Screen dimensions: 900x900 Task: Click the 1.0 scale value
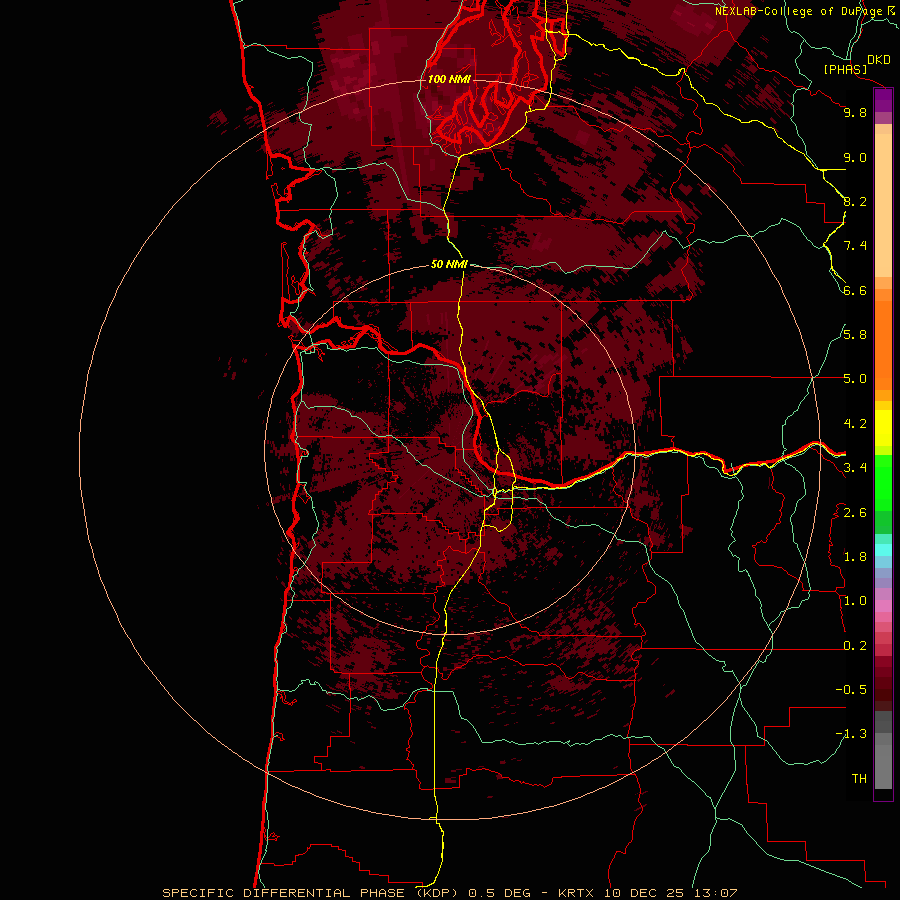(x=855, y=601)
